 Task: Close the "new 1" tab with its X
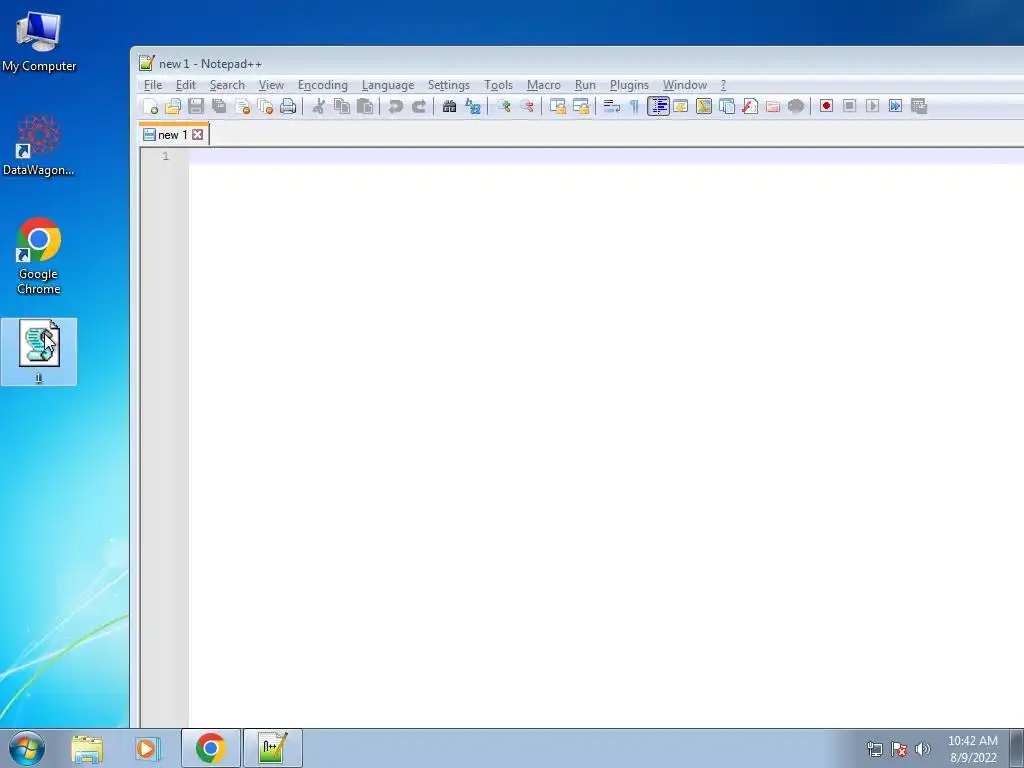[x=197, y=135]
